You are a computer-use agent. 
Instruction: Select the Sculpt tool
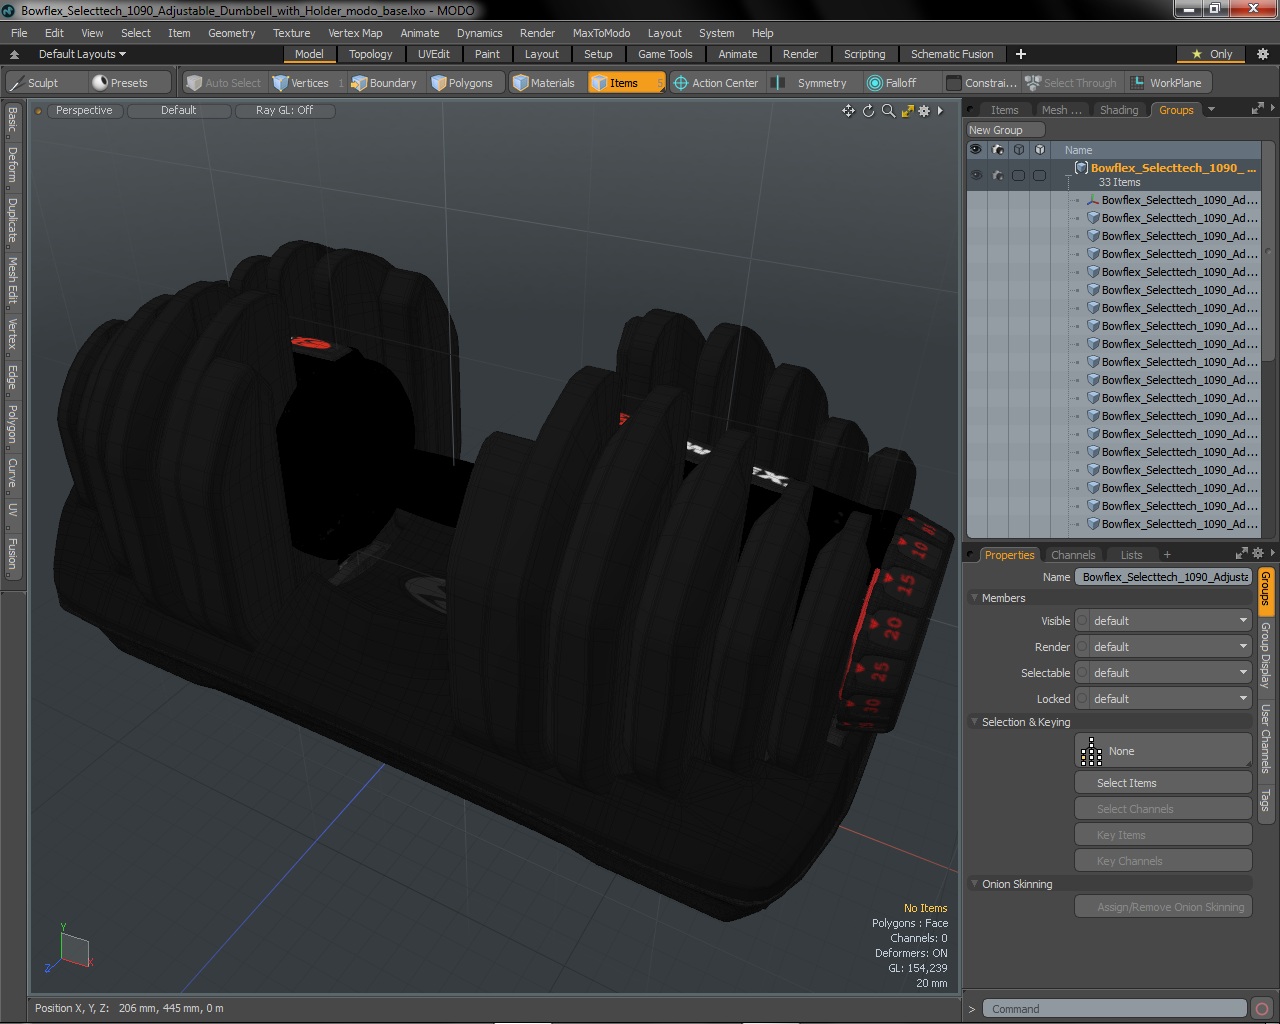point(44,83)
